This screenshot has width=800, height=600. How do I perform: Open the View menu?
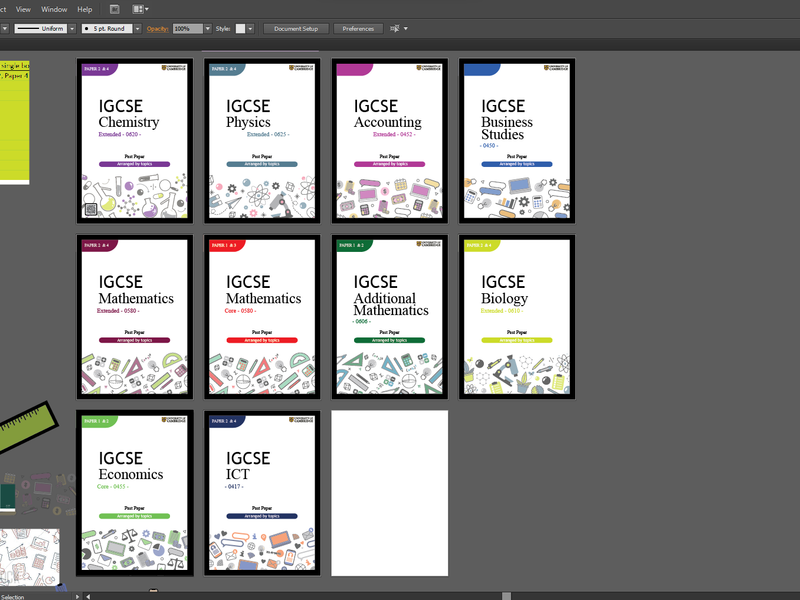click(23, 9)
